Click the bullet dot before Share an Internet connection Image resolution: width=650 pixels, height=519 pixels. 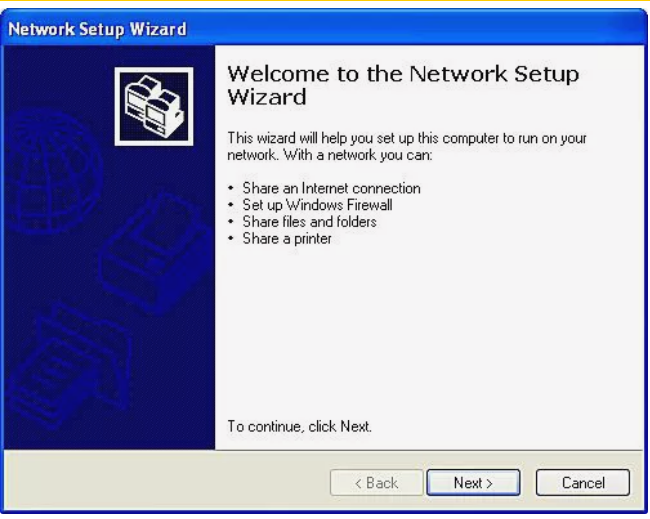click(x=231, y=188)
